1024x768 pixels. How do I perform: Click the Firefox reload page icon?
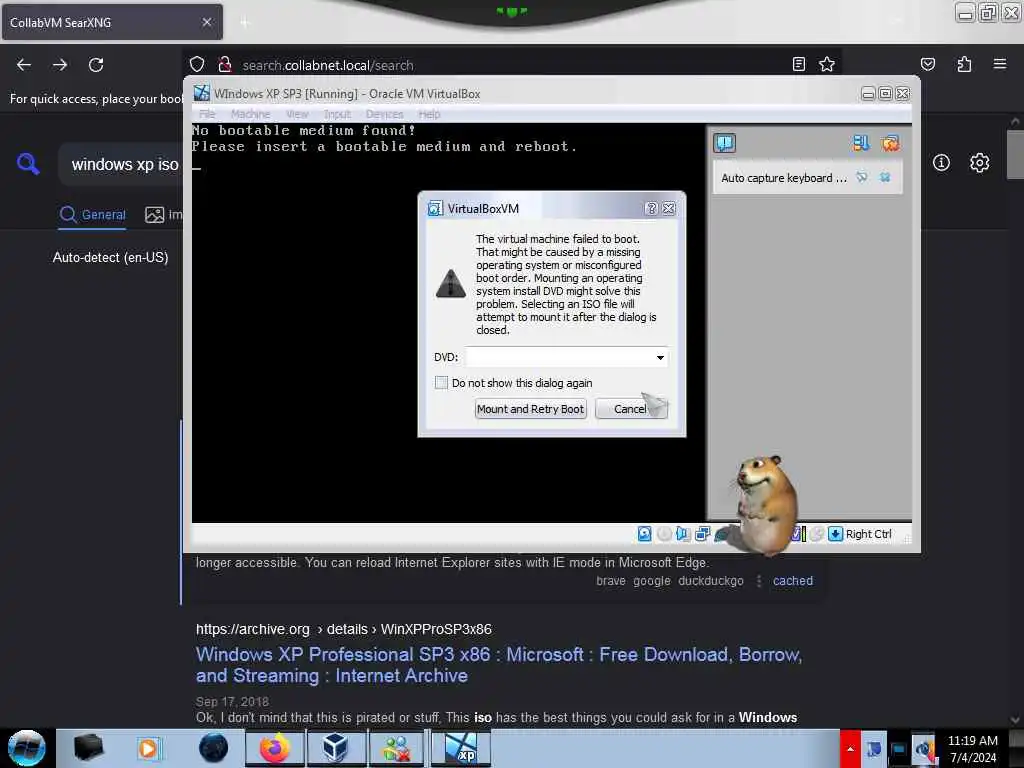pyautogui.click(x=96, y=65)
